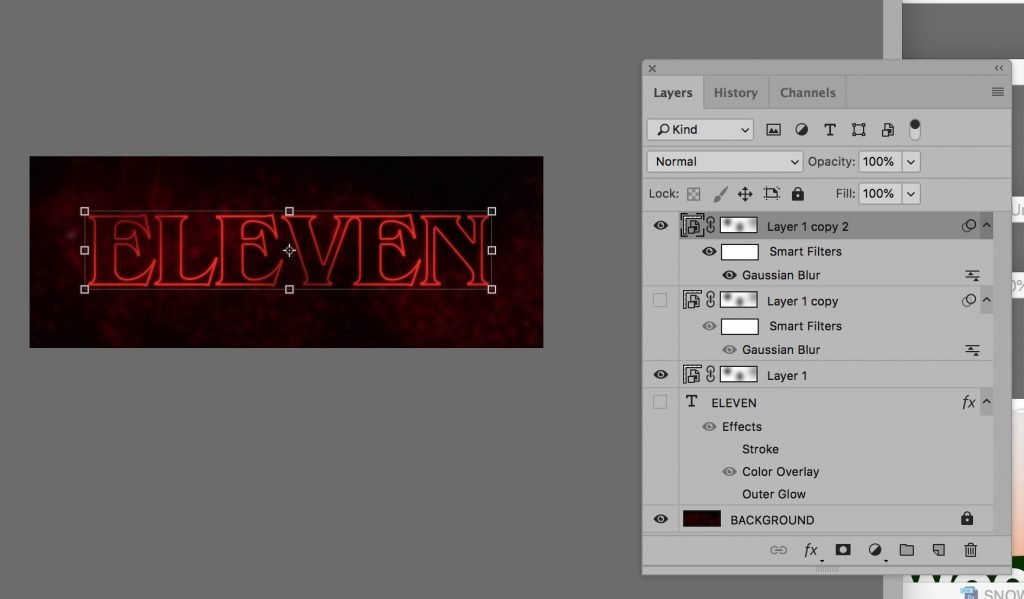Create new fill or adjustment layer
Screen dimensions: 1024x599
pos(875,550)
